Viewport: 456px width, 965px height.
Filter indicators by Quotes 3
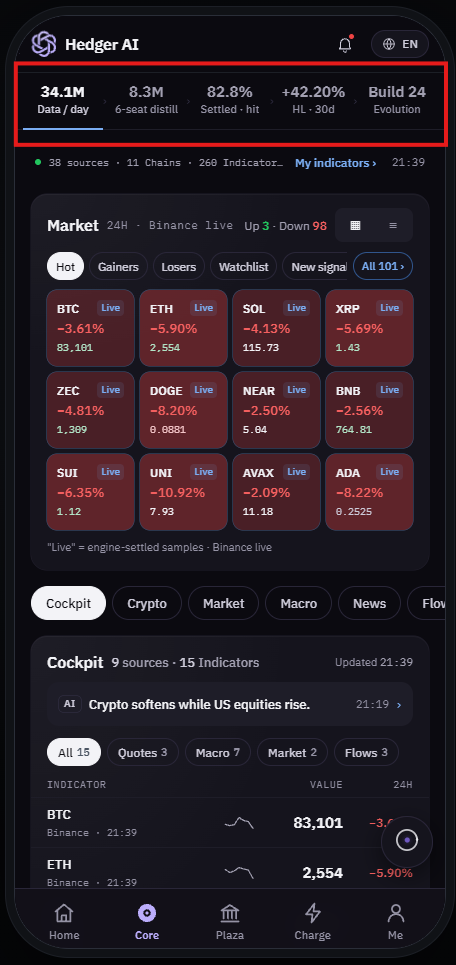click(143, 752)
